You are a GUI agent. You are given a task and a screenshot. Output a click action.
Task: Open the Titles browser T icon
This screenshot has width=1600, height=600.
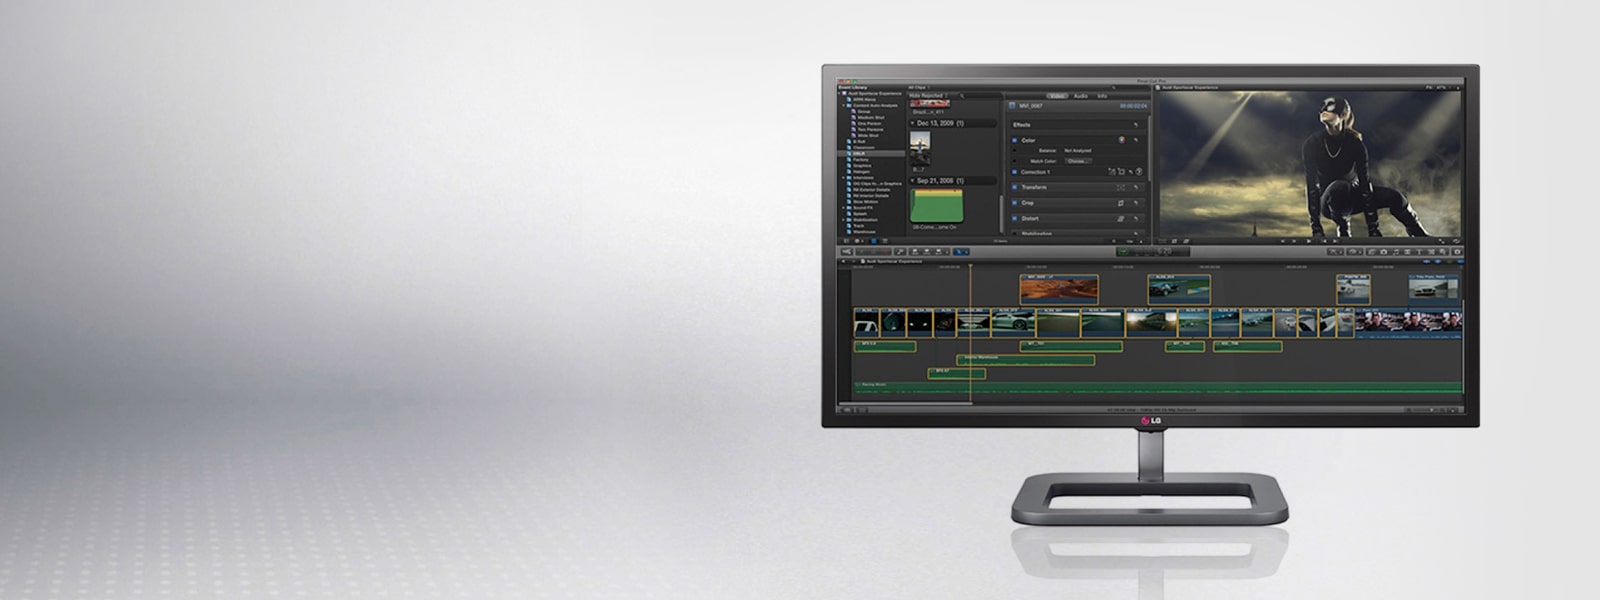click(1419, 252)
